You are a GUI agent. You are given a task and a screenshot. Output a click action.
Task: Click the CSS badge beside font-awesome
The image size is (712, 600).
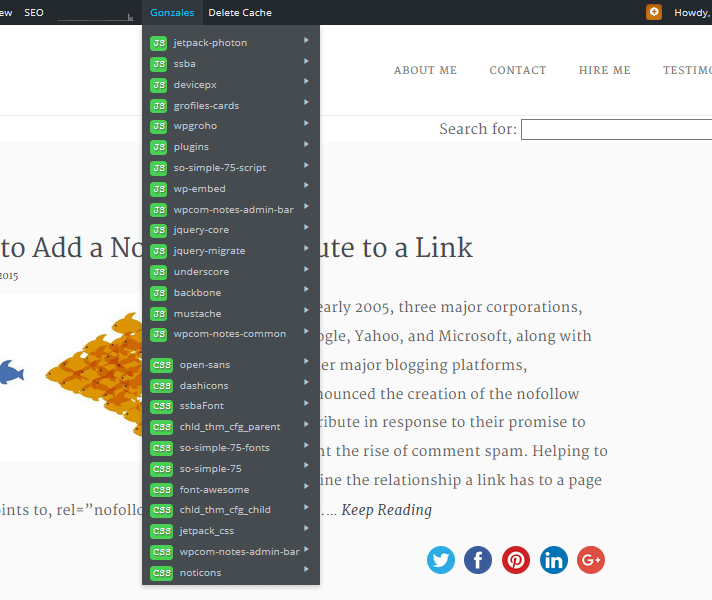pyautogui.click(x=162, y=490)
